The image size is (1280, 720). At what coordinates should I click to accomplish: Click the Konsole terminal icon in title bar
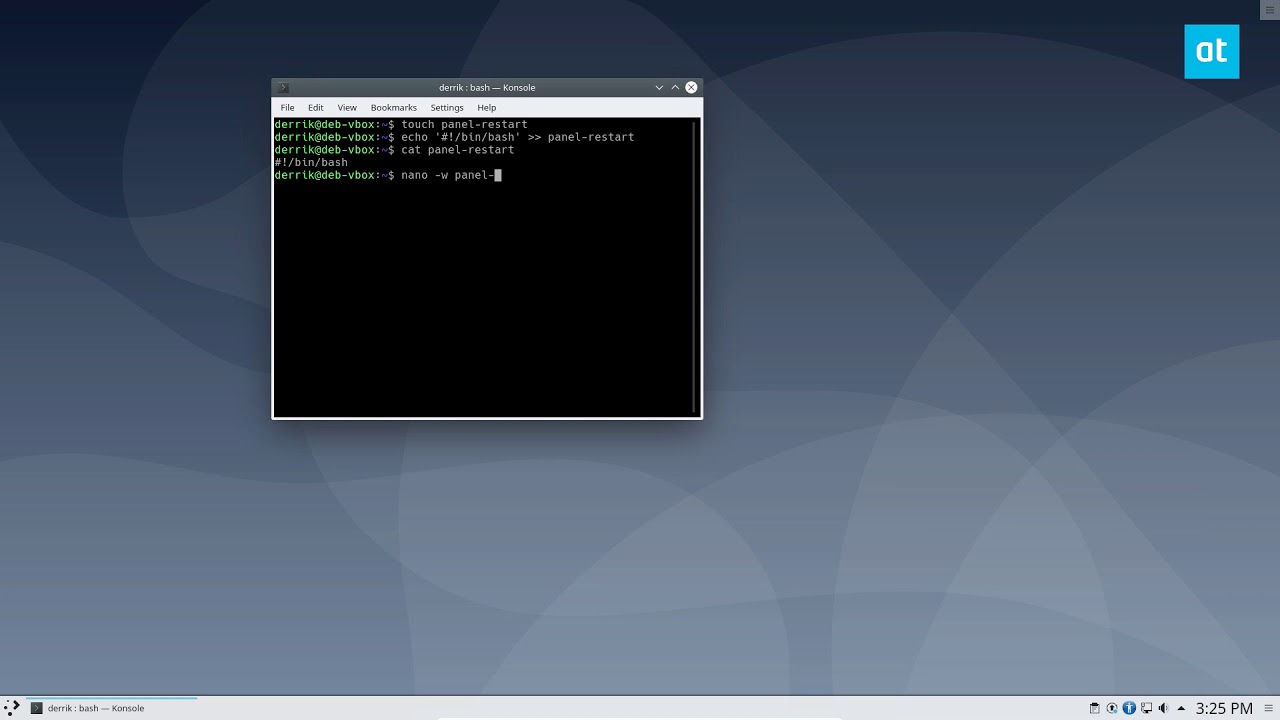283,87
